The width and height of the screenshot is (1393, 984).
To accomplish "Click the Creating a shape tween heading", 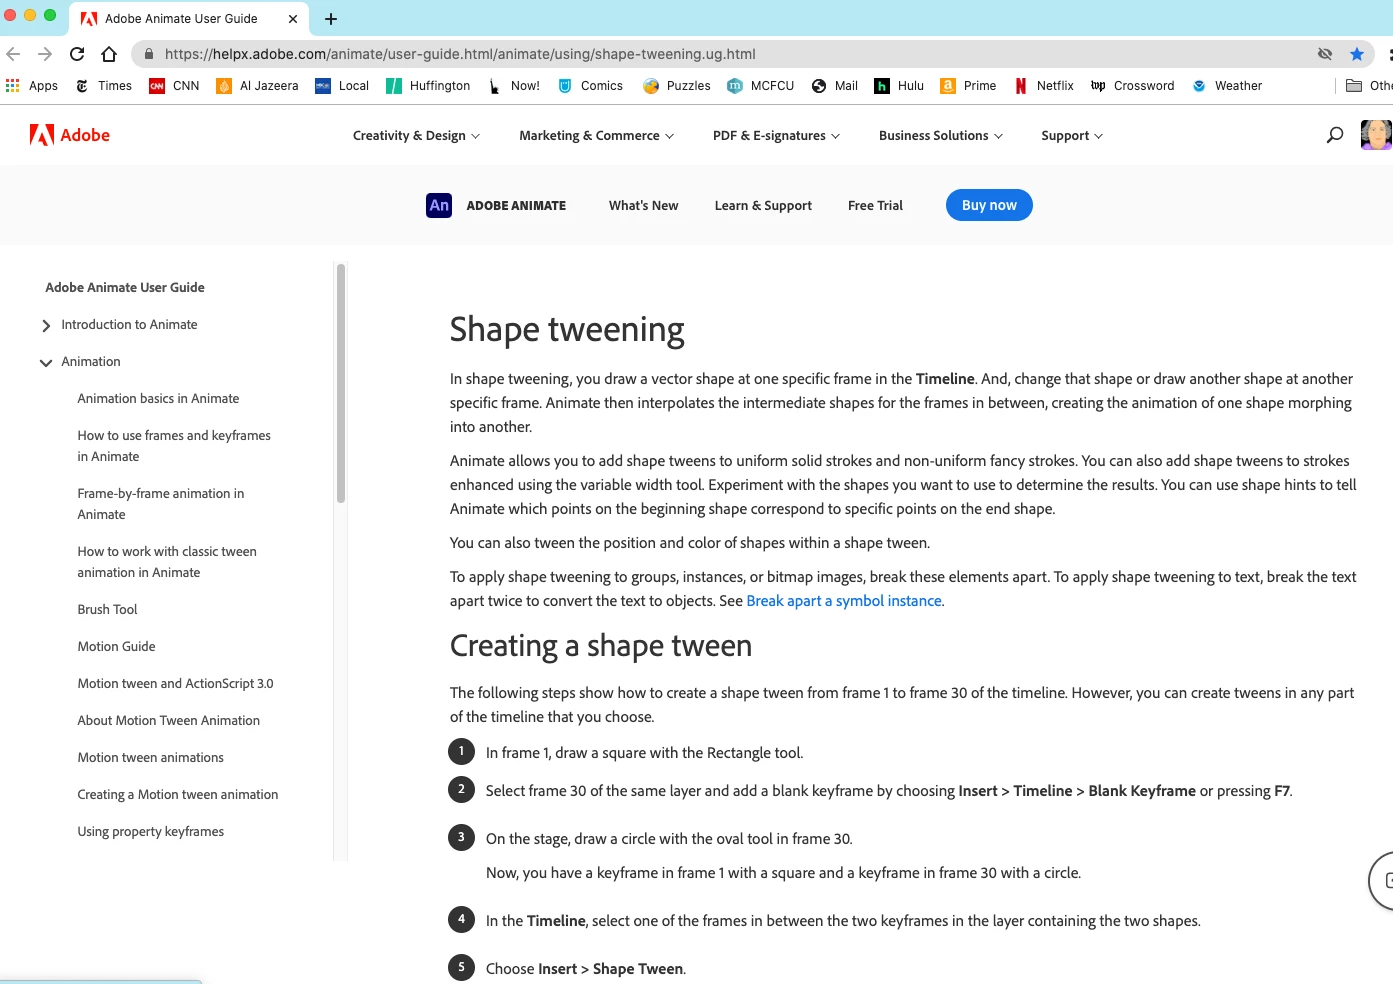I will [601, 646].
